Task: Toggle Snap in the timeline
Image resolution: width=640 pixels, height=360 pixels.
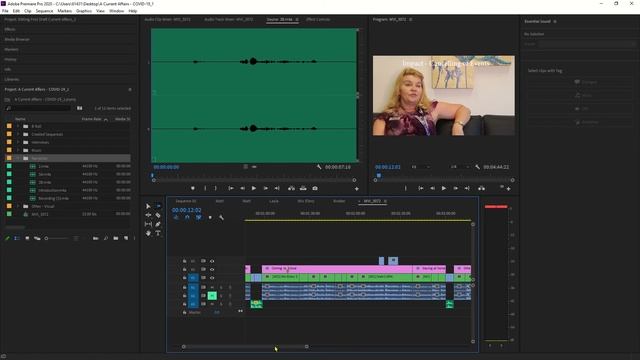Action: click(187, 218)
